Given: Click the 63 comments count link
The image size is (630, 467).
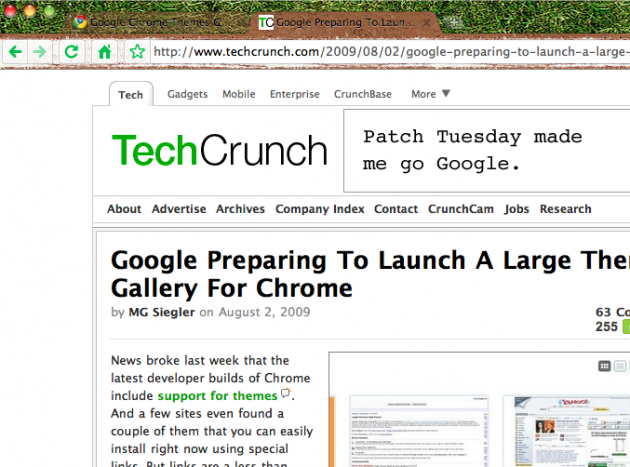Looking at the screenshot, I should [x=612, y=312].
